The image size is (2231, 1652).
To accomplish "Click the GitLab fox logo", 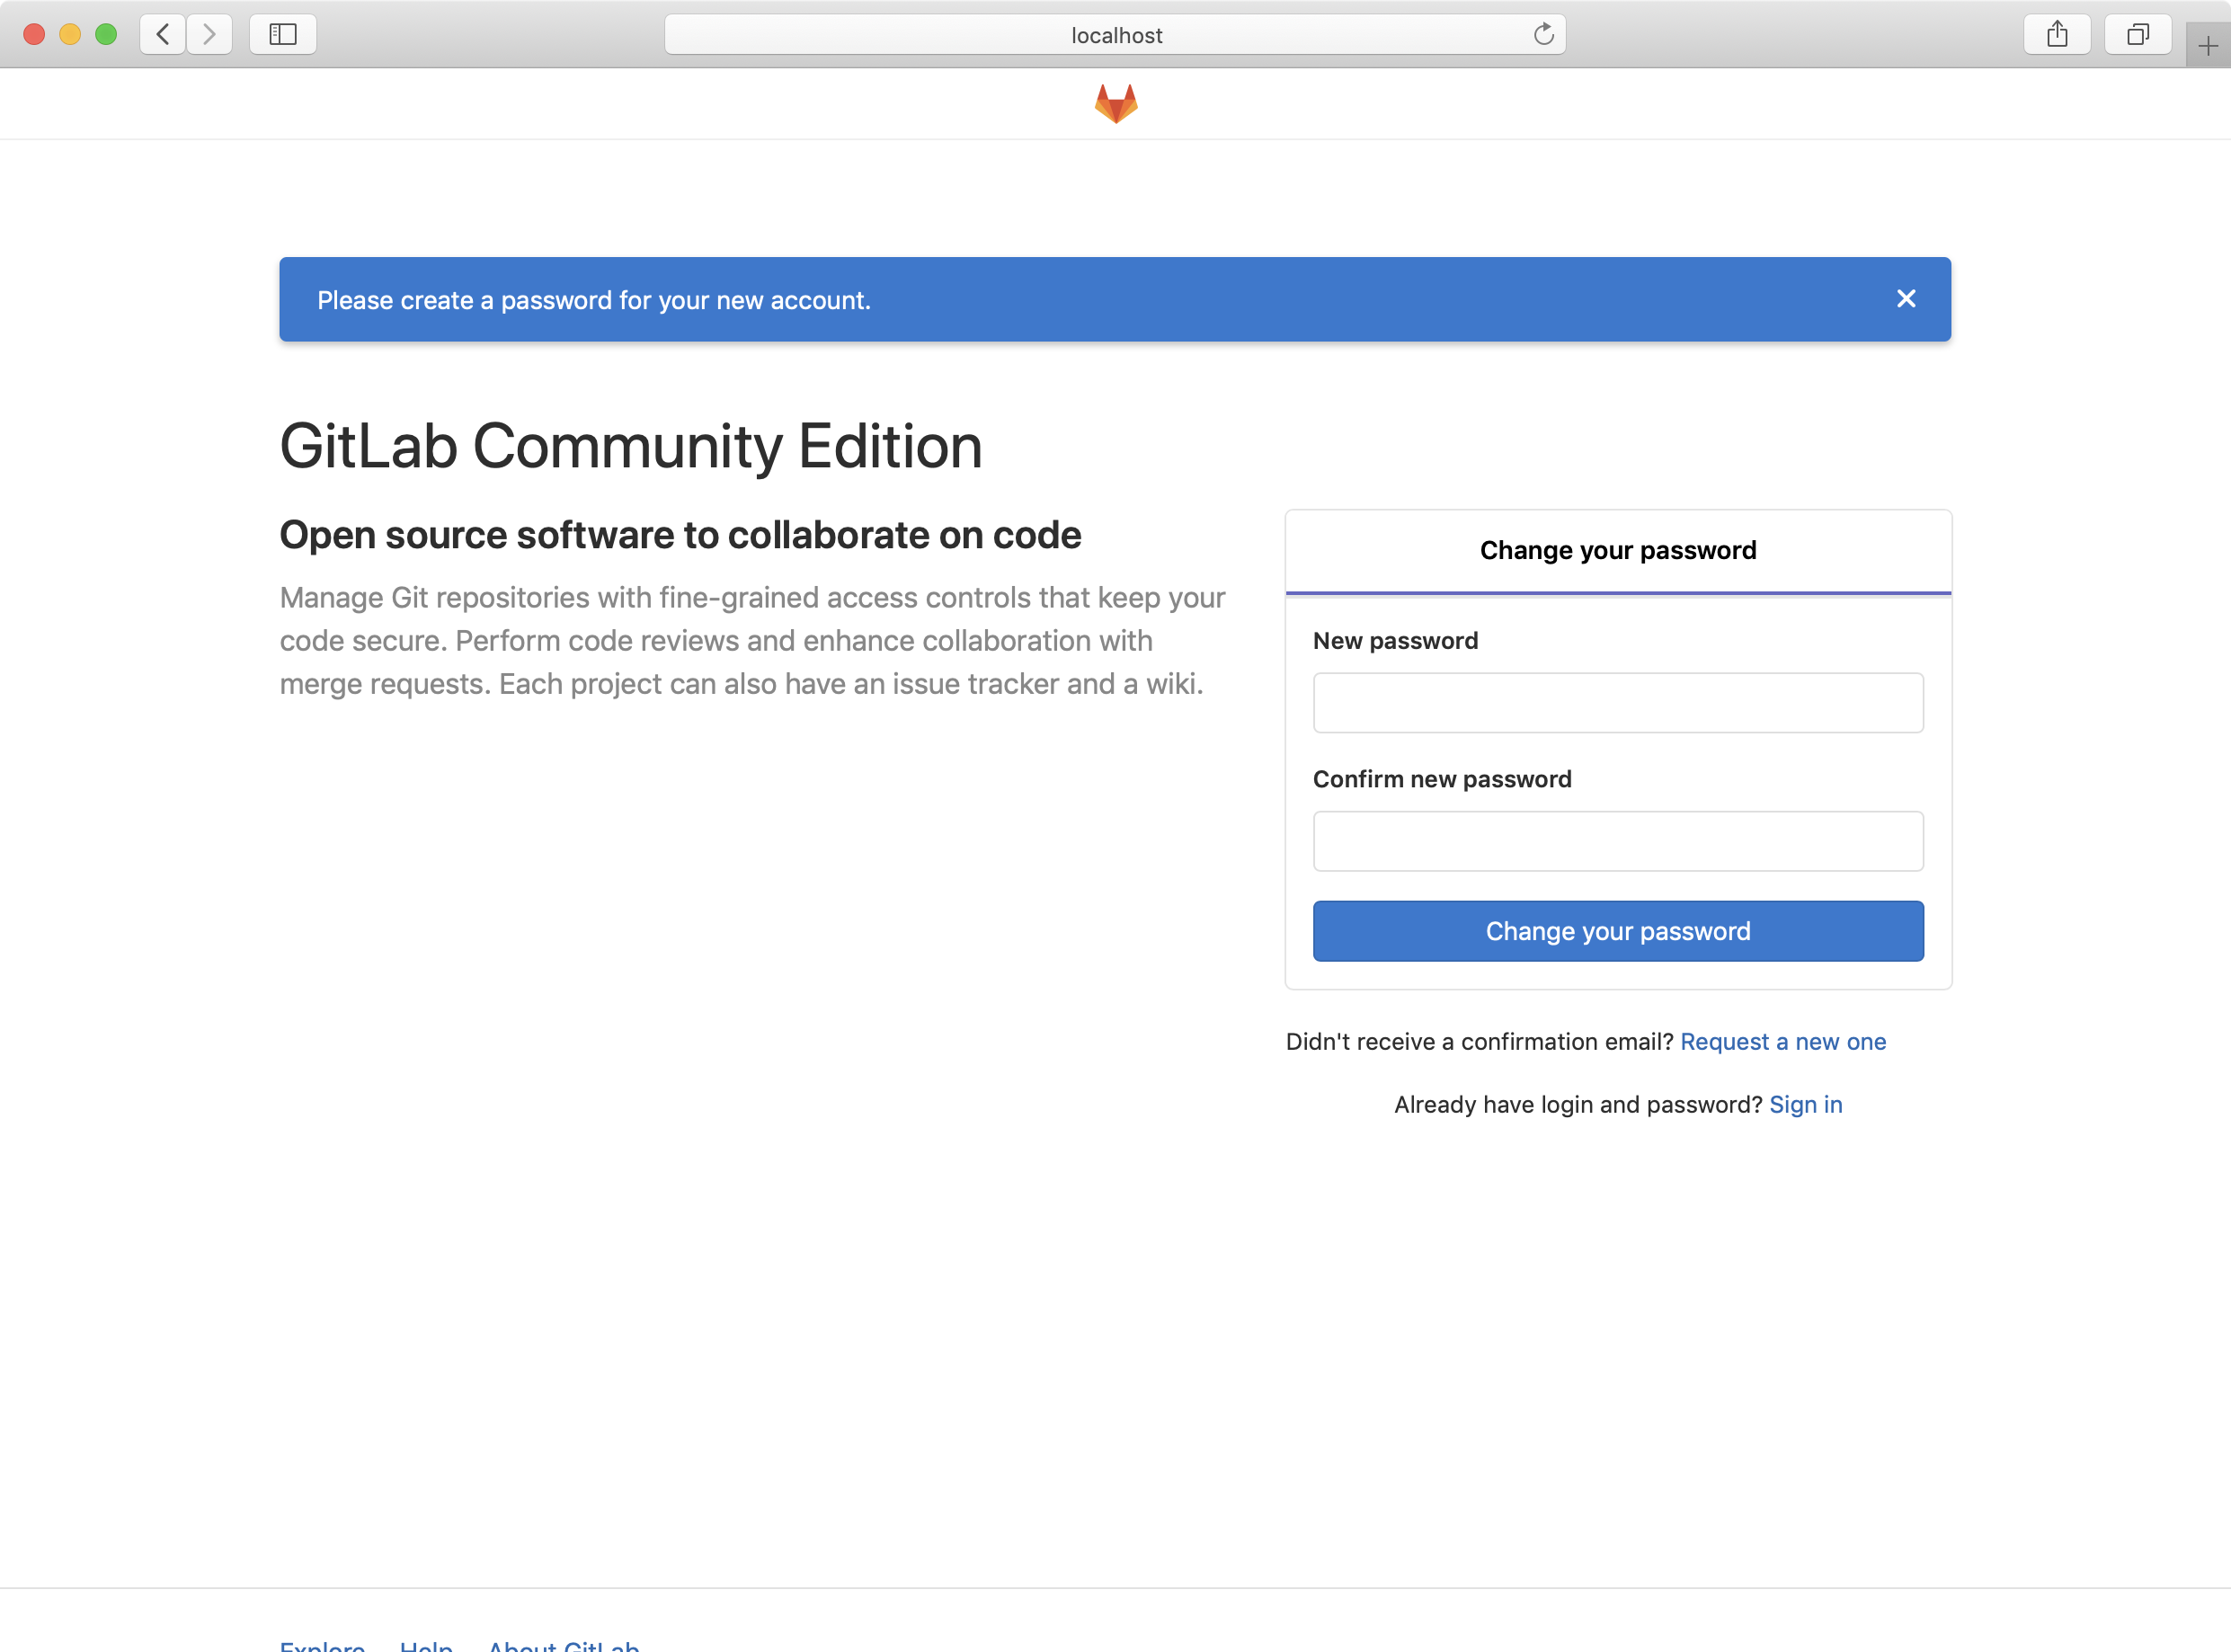I will (x=1116, y=103).
